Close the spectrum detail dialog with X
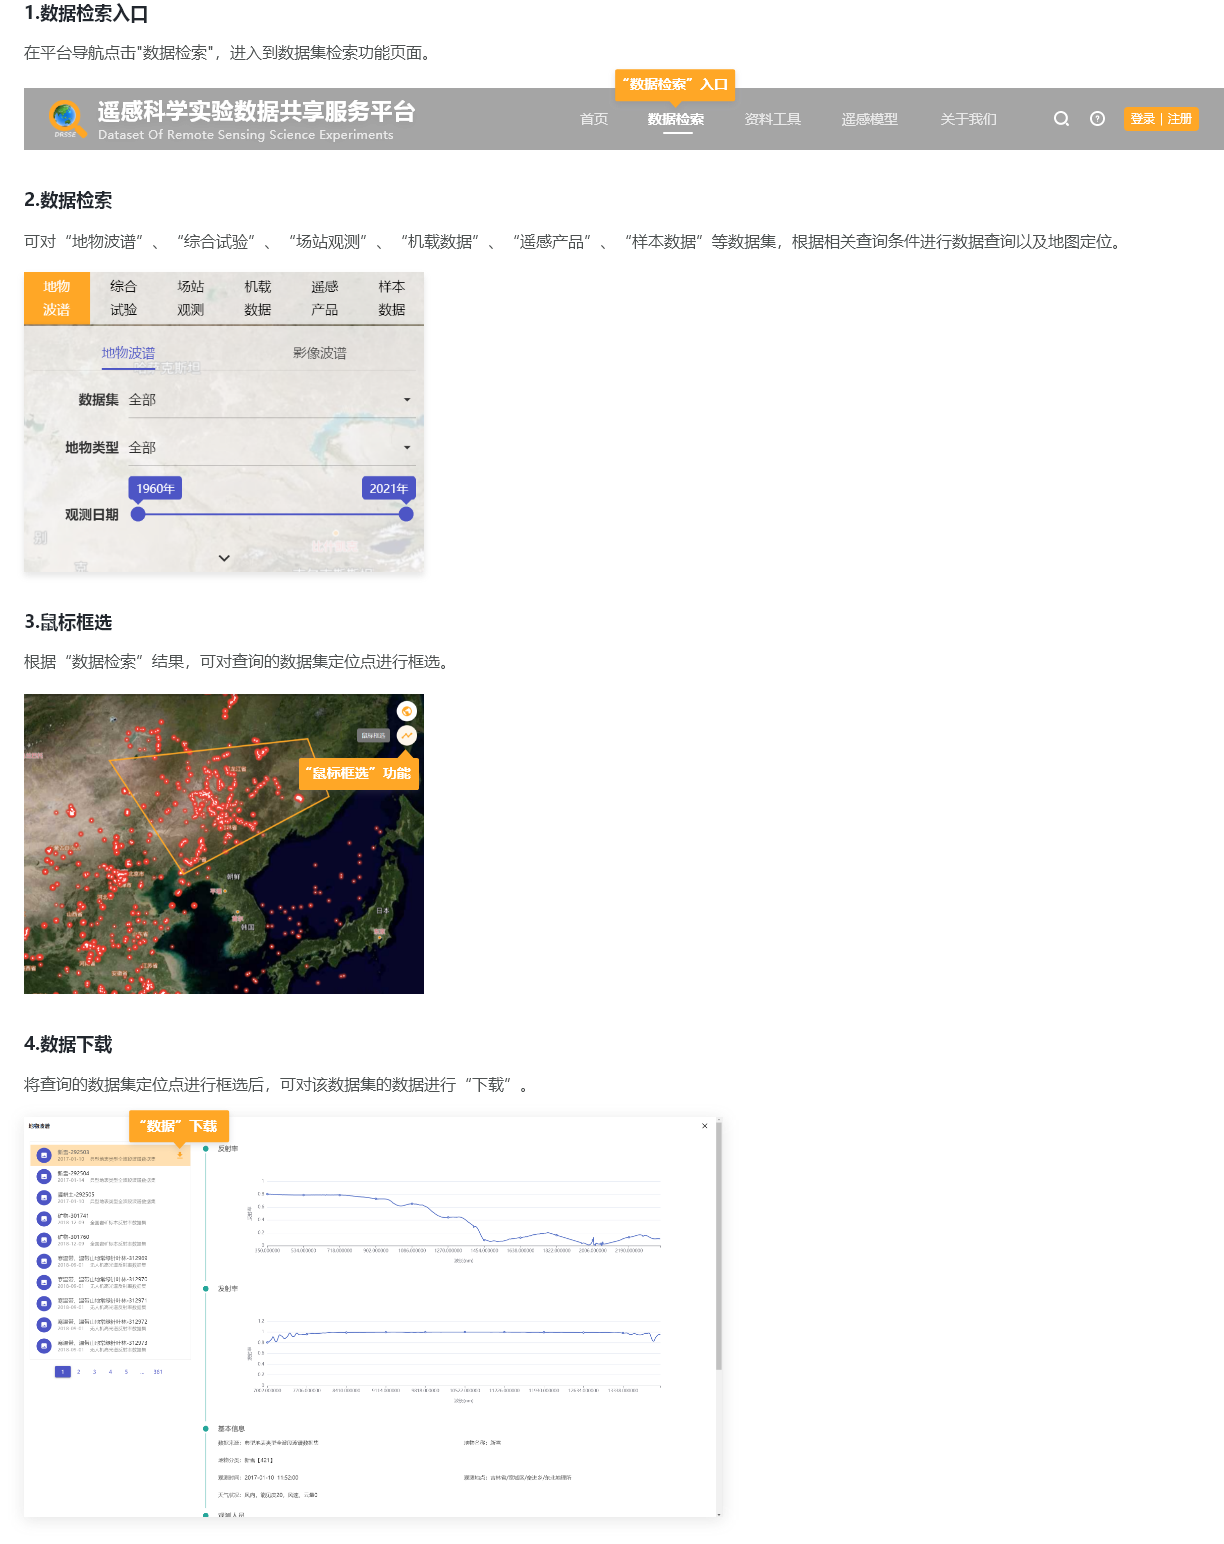Screen dimensions: 1224x1544 click(x=705, y=1126)
